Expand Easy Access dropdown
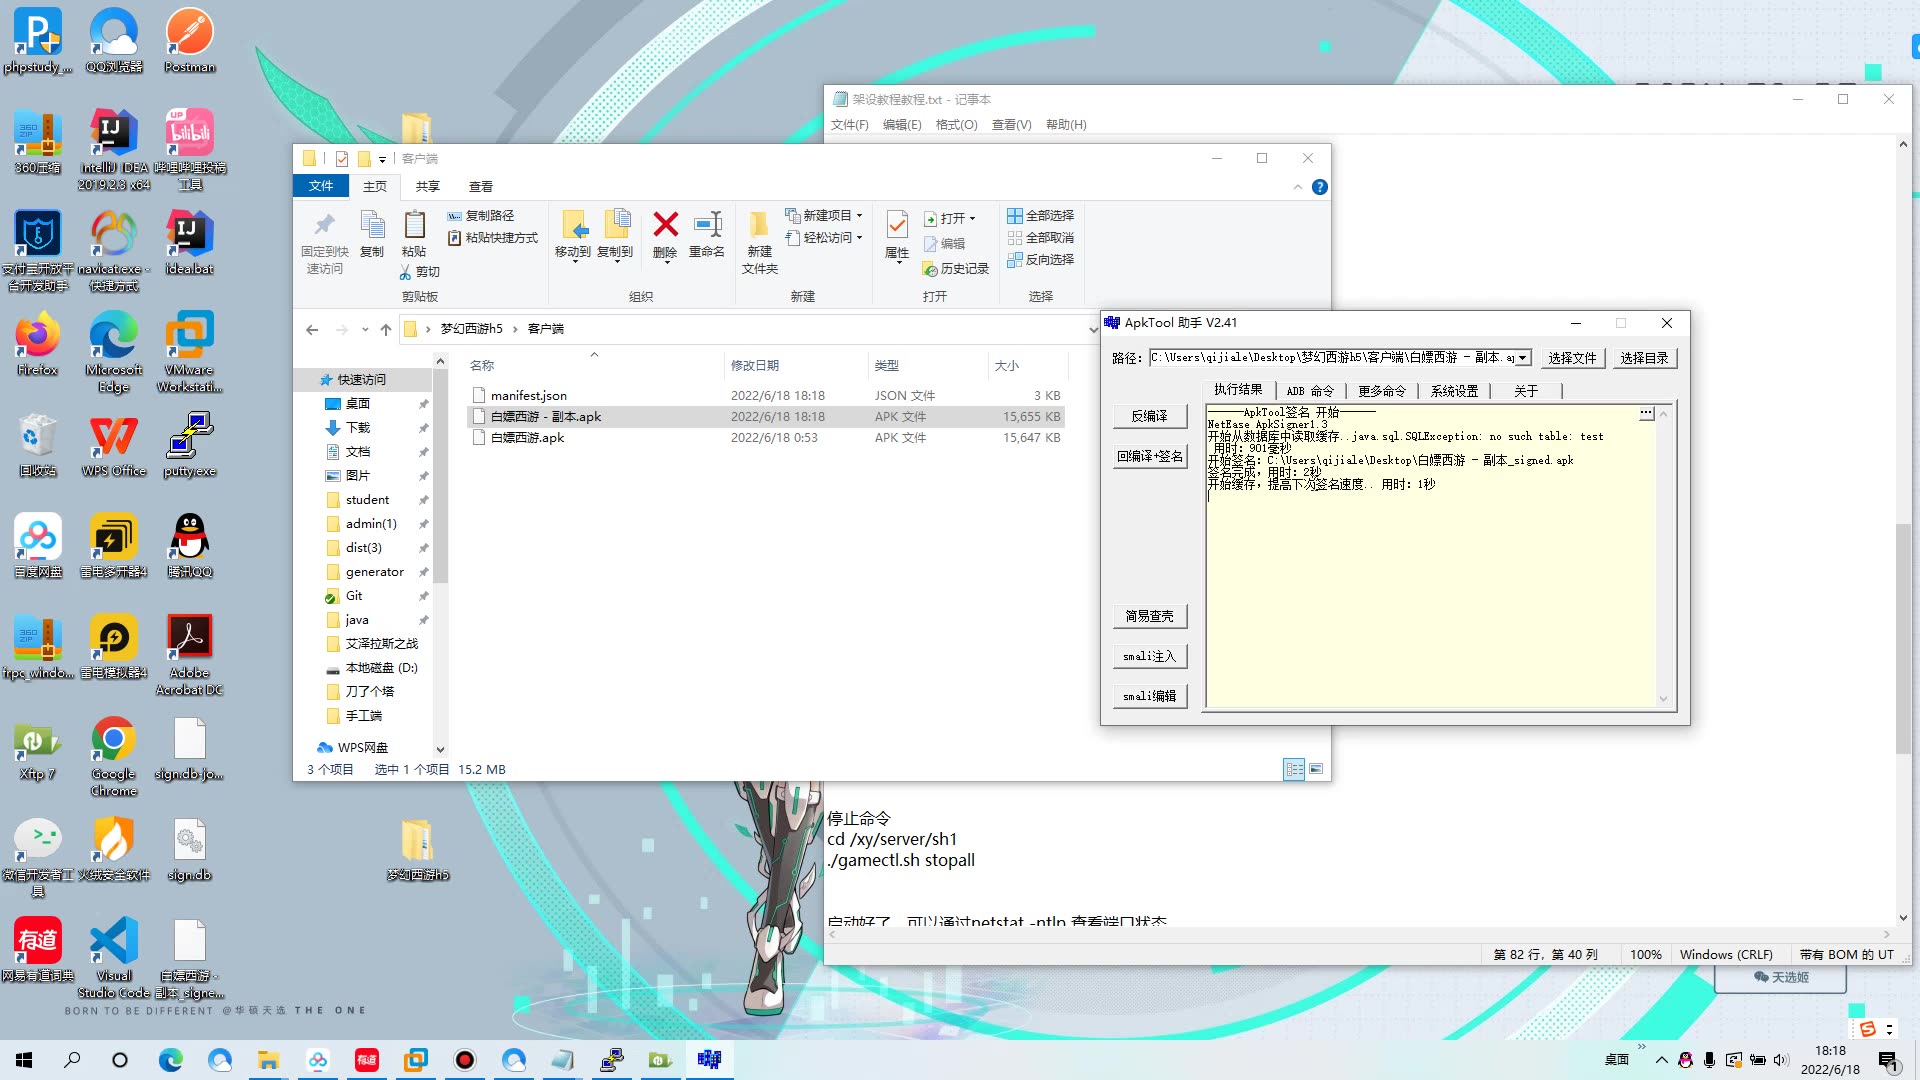 click(859, 238)
